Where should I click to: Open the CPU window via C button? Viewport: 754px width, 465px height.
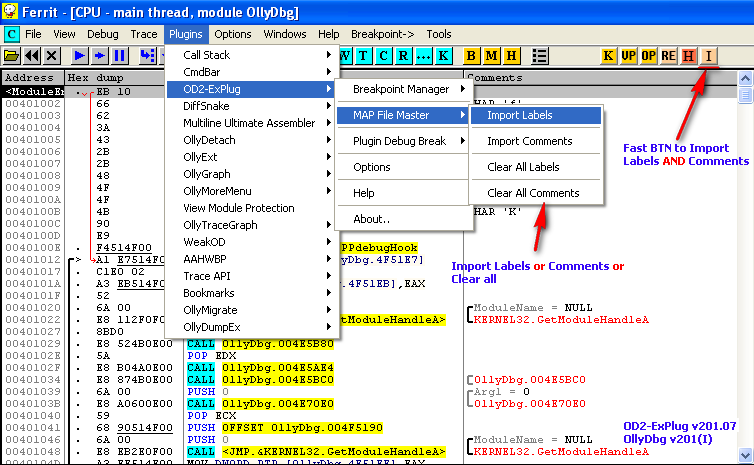tap(383, 56)
